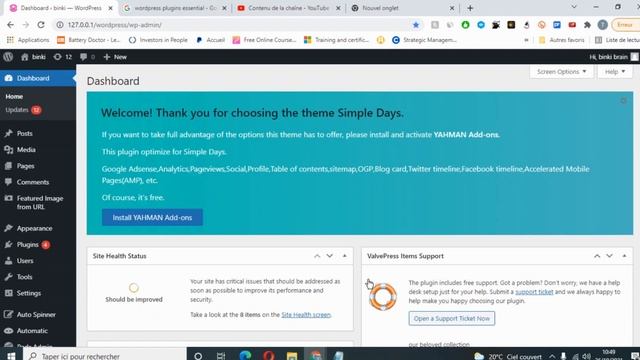Click the WordPress logo in admin bar
640x360 pixels.
point(8,57)
